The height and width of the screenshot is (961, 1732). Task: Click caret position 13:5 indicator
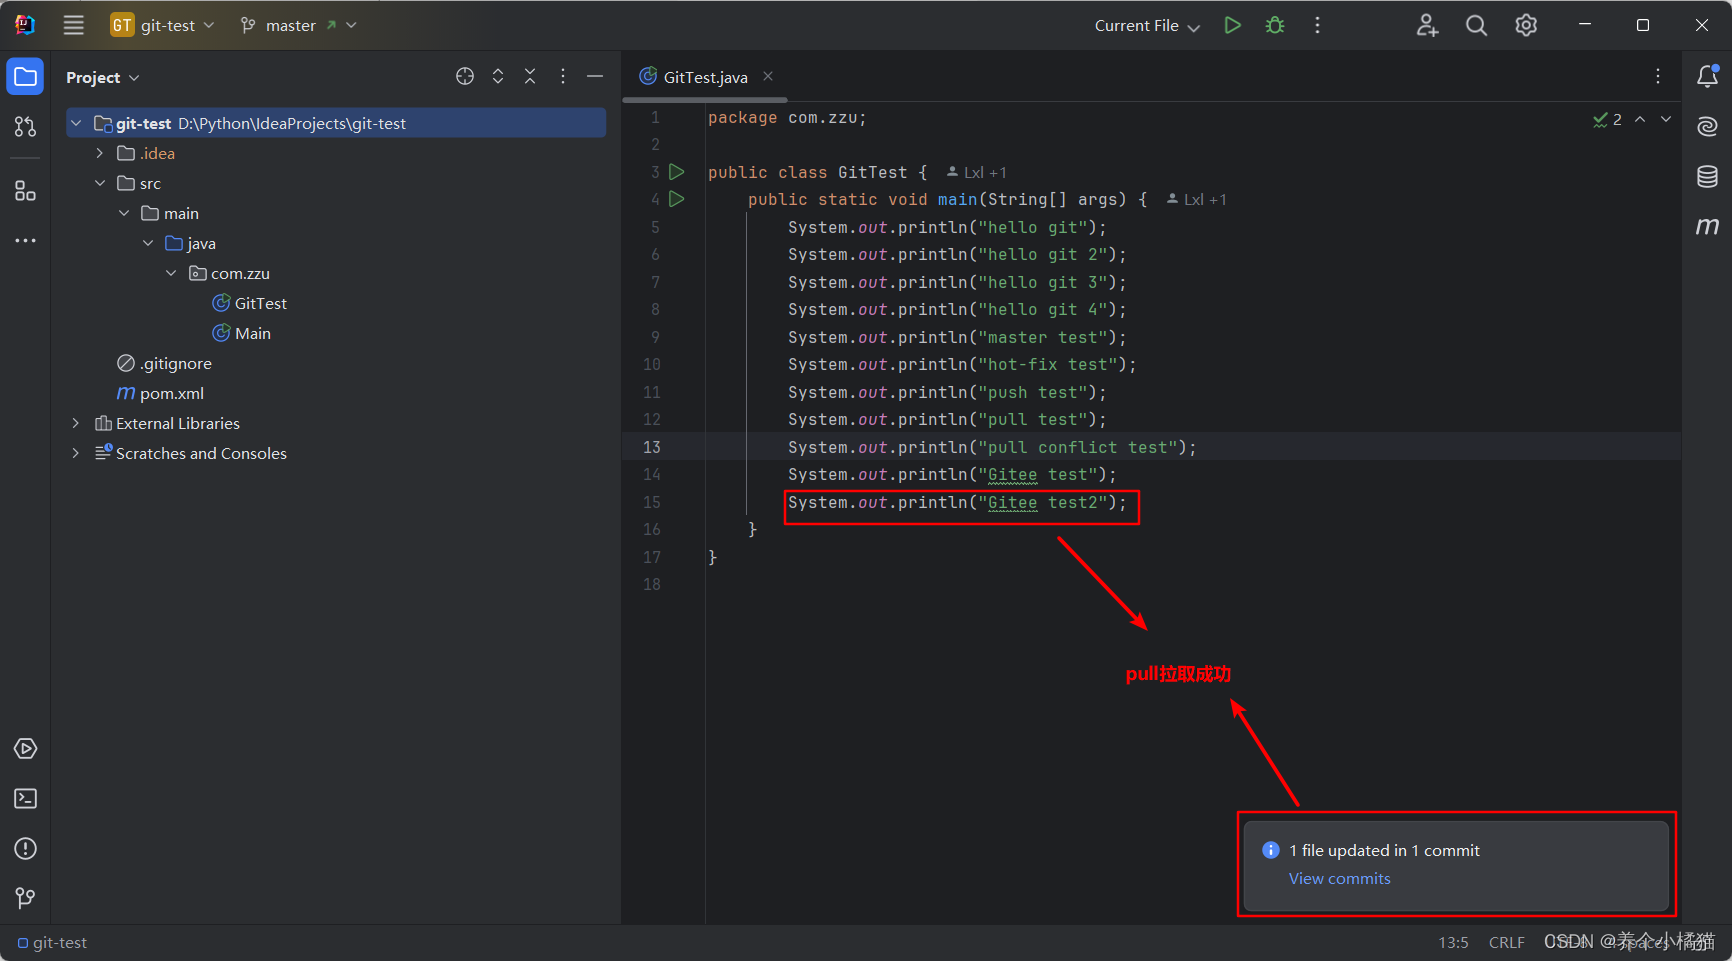coord(1453,942)
